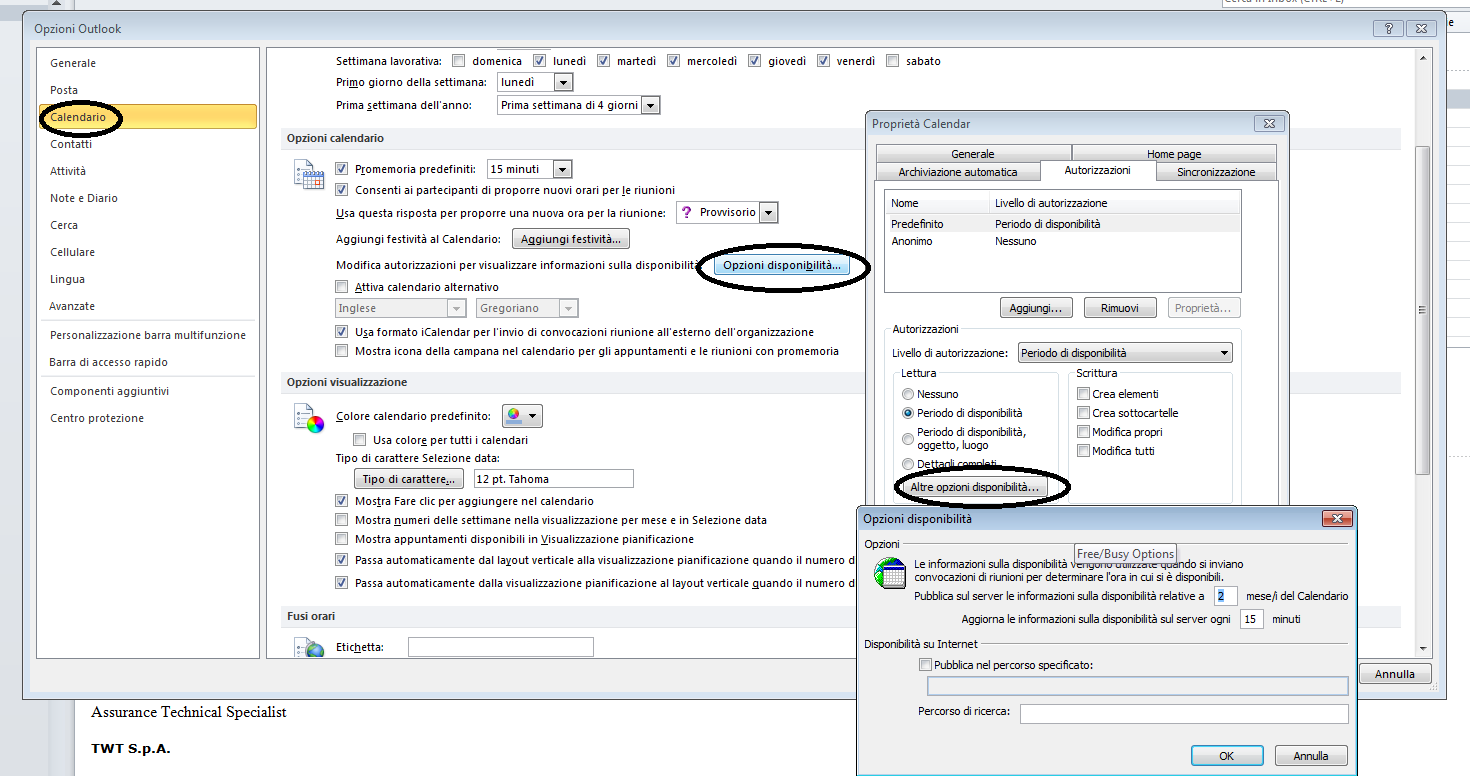Close the Opzioni disponibilità dialog
This screenshot has height=776, width=1470.
1337,518
